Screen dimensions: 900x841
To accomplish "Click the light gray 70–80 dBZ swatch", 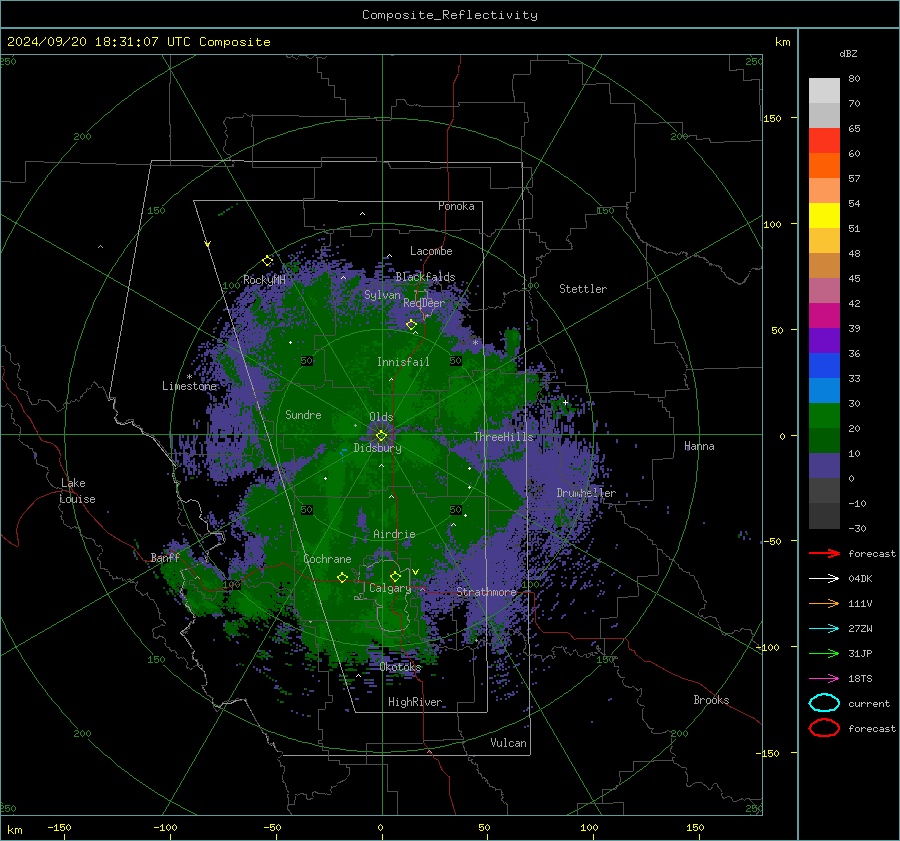I will pos(824,91).
